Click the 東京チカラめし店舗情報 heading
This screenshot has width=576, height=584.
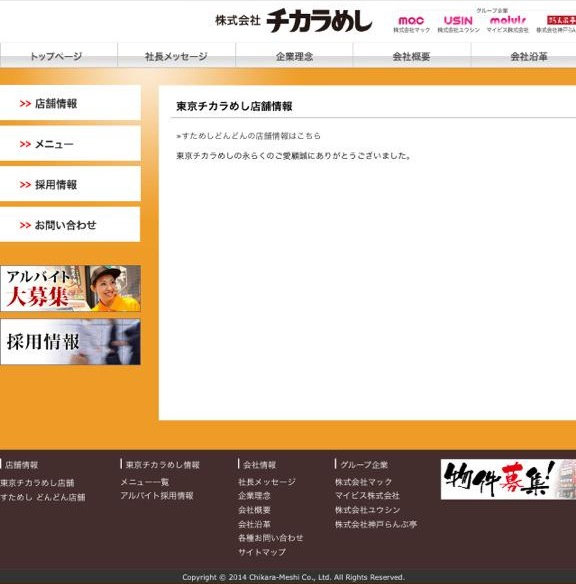[234, 106]
